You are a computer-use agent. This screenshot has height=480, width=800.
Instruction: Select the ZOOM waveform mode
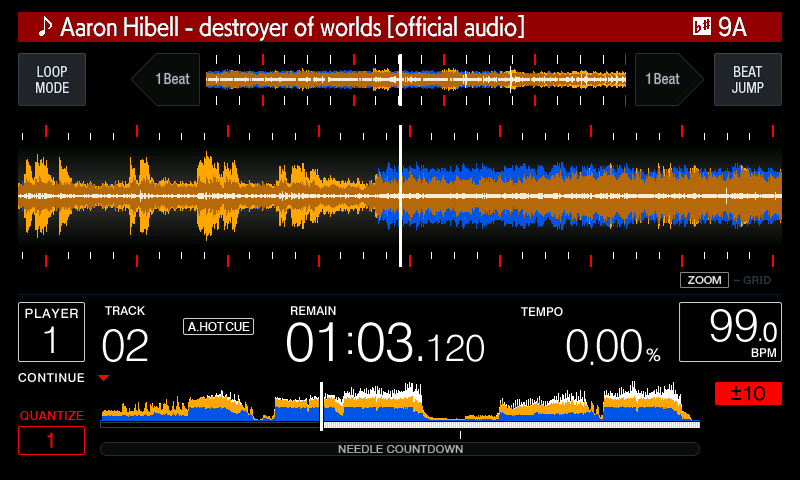(x=704, y=280)
